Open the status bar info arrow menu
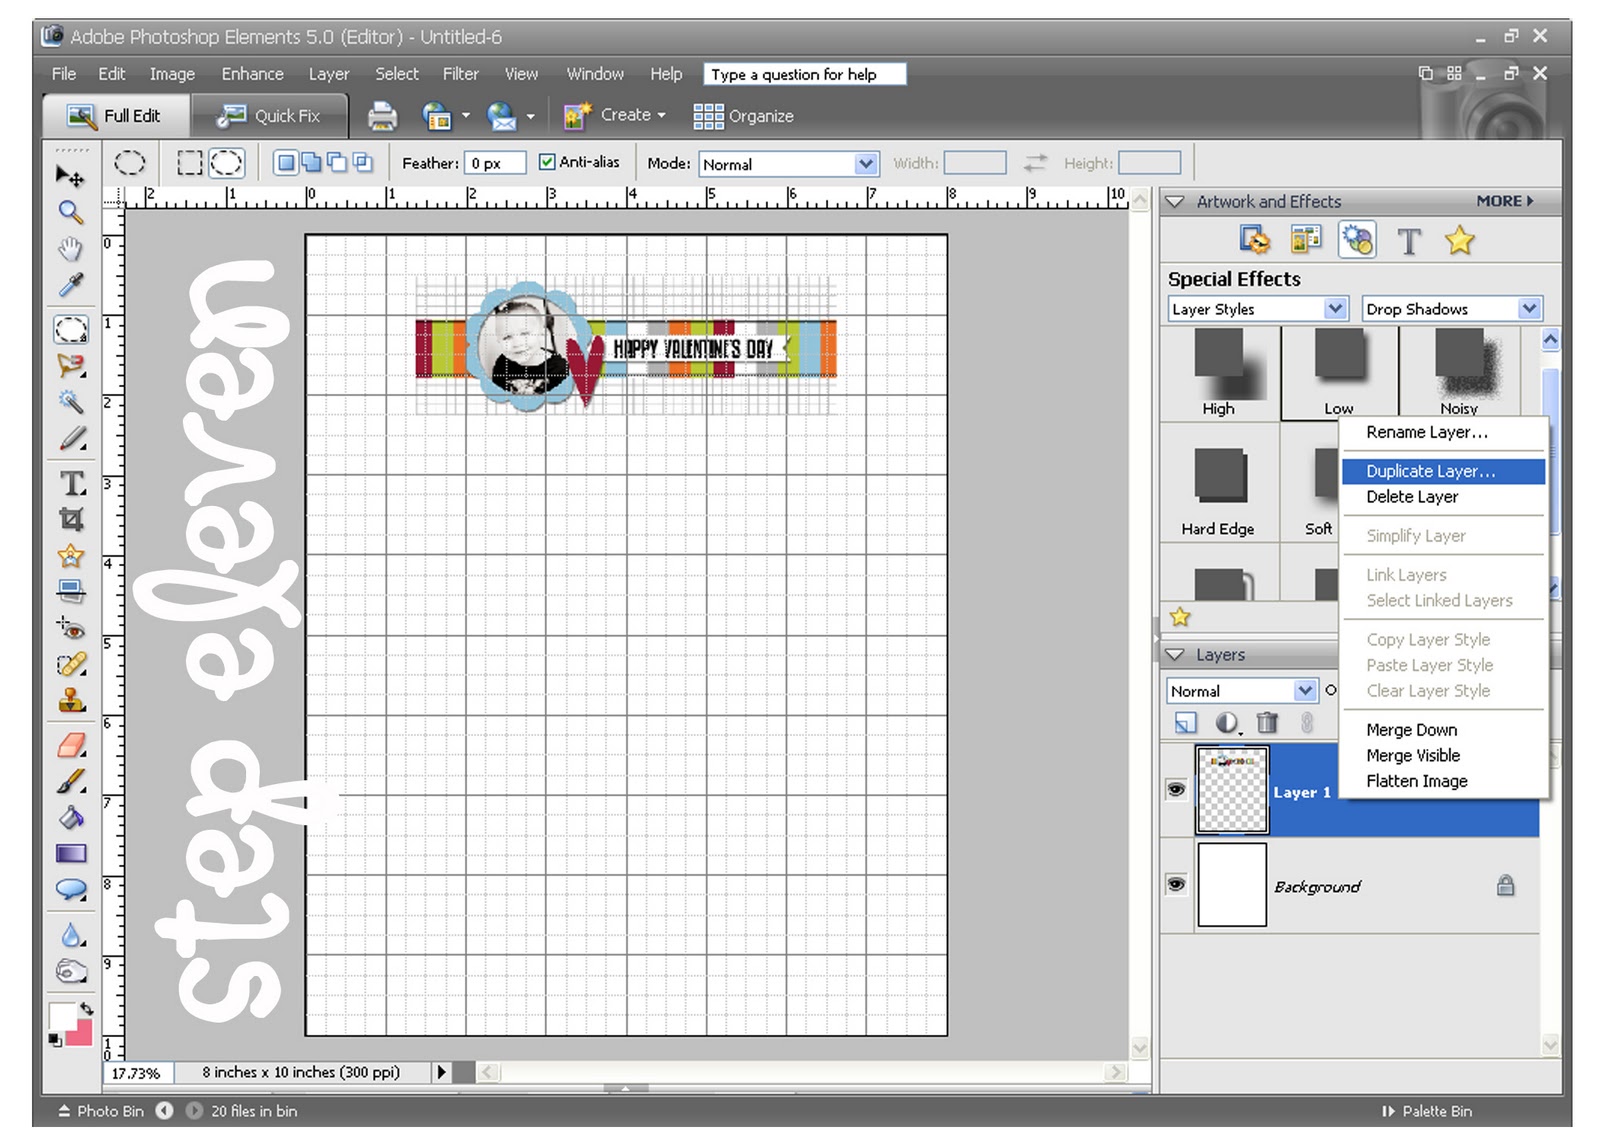 click(441, 1073)
